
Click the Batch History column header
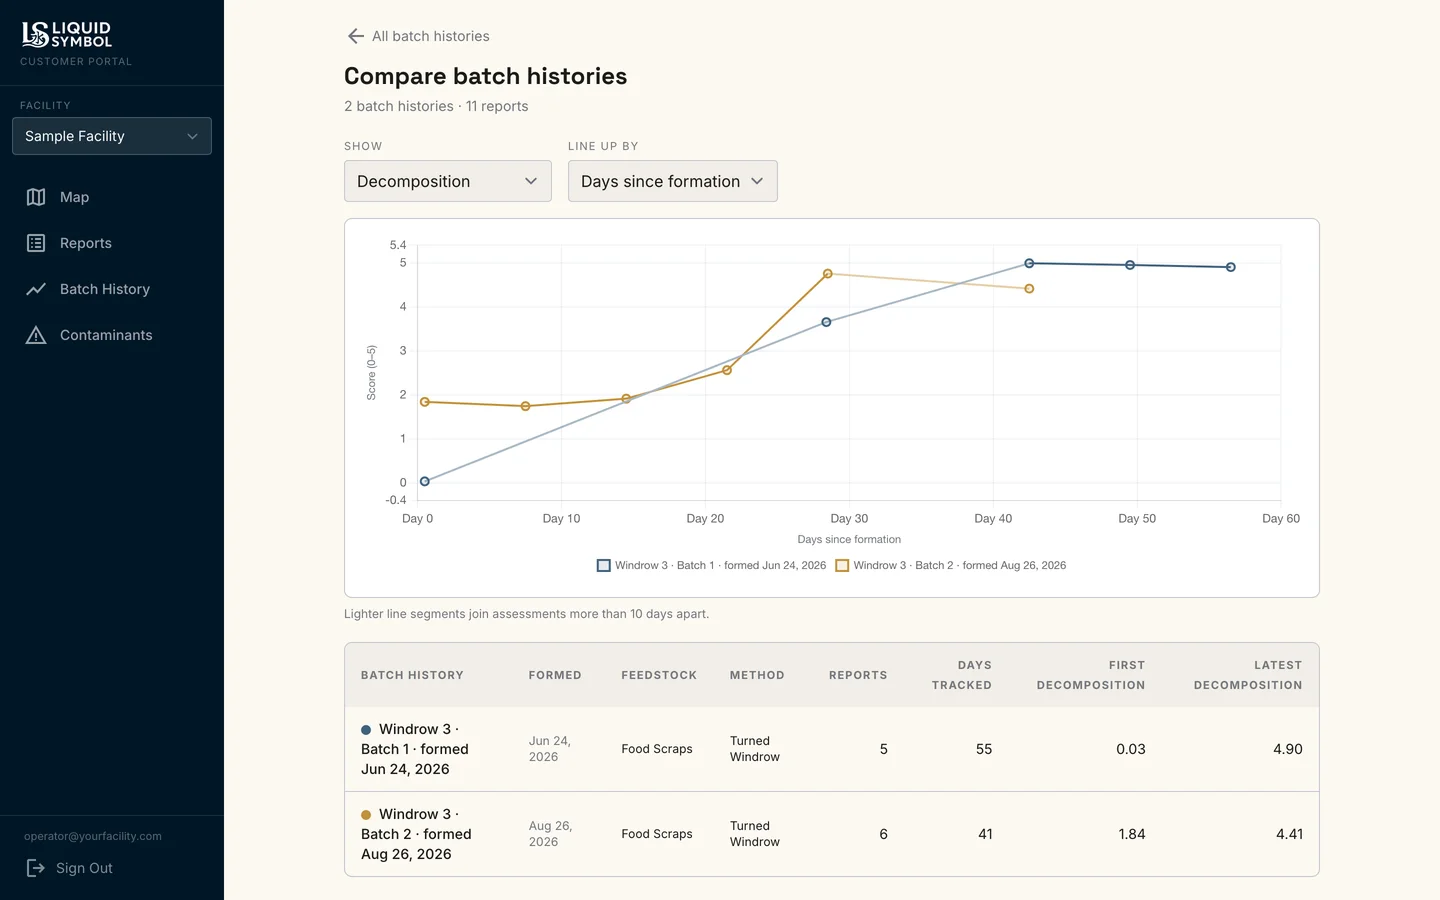click(x=412, y=675)
